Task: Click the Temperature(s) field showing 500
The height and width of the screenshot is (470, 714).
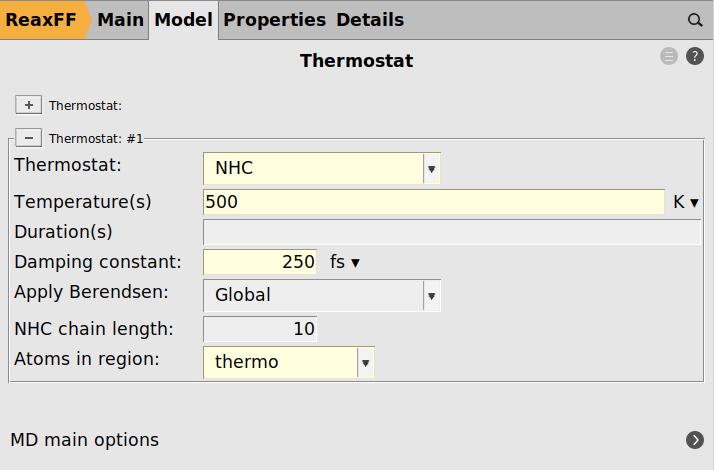Action: (x=434, y=202)
